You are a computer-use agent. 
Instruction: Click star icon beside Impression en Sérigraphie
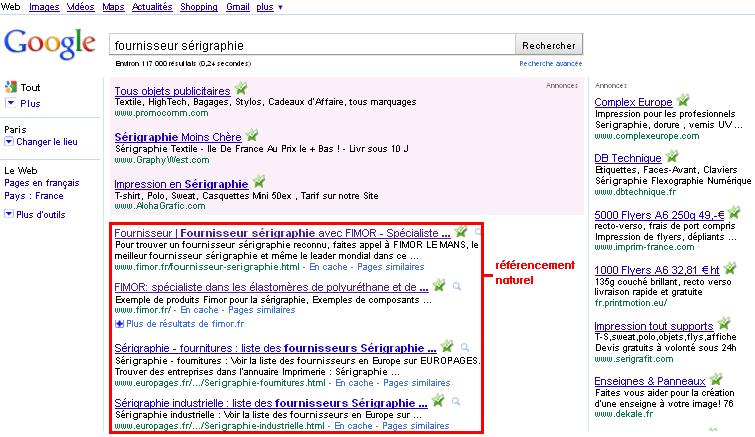click(259, 181)
